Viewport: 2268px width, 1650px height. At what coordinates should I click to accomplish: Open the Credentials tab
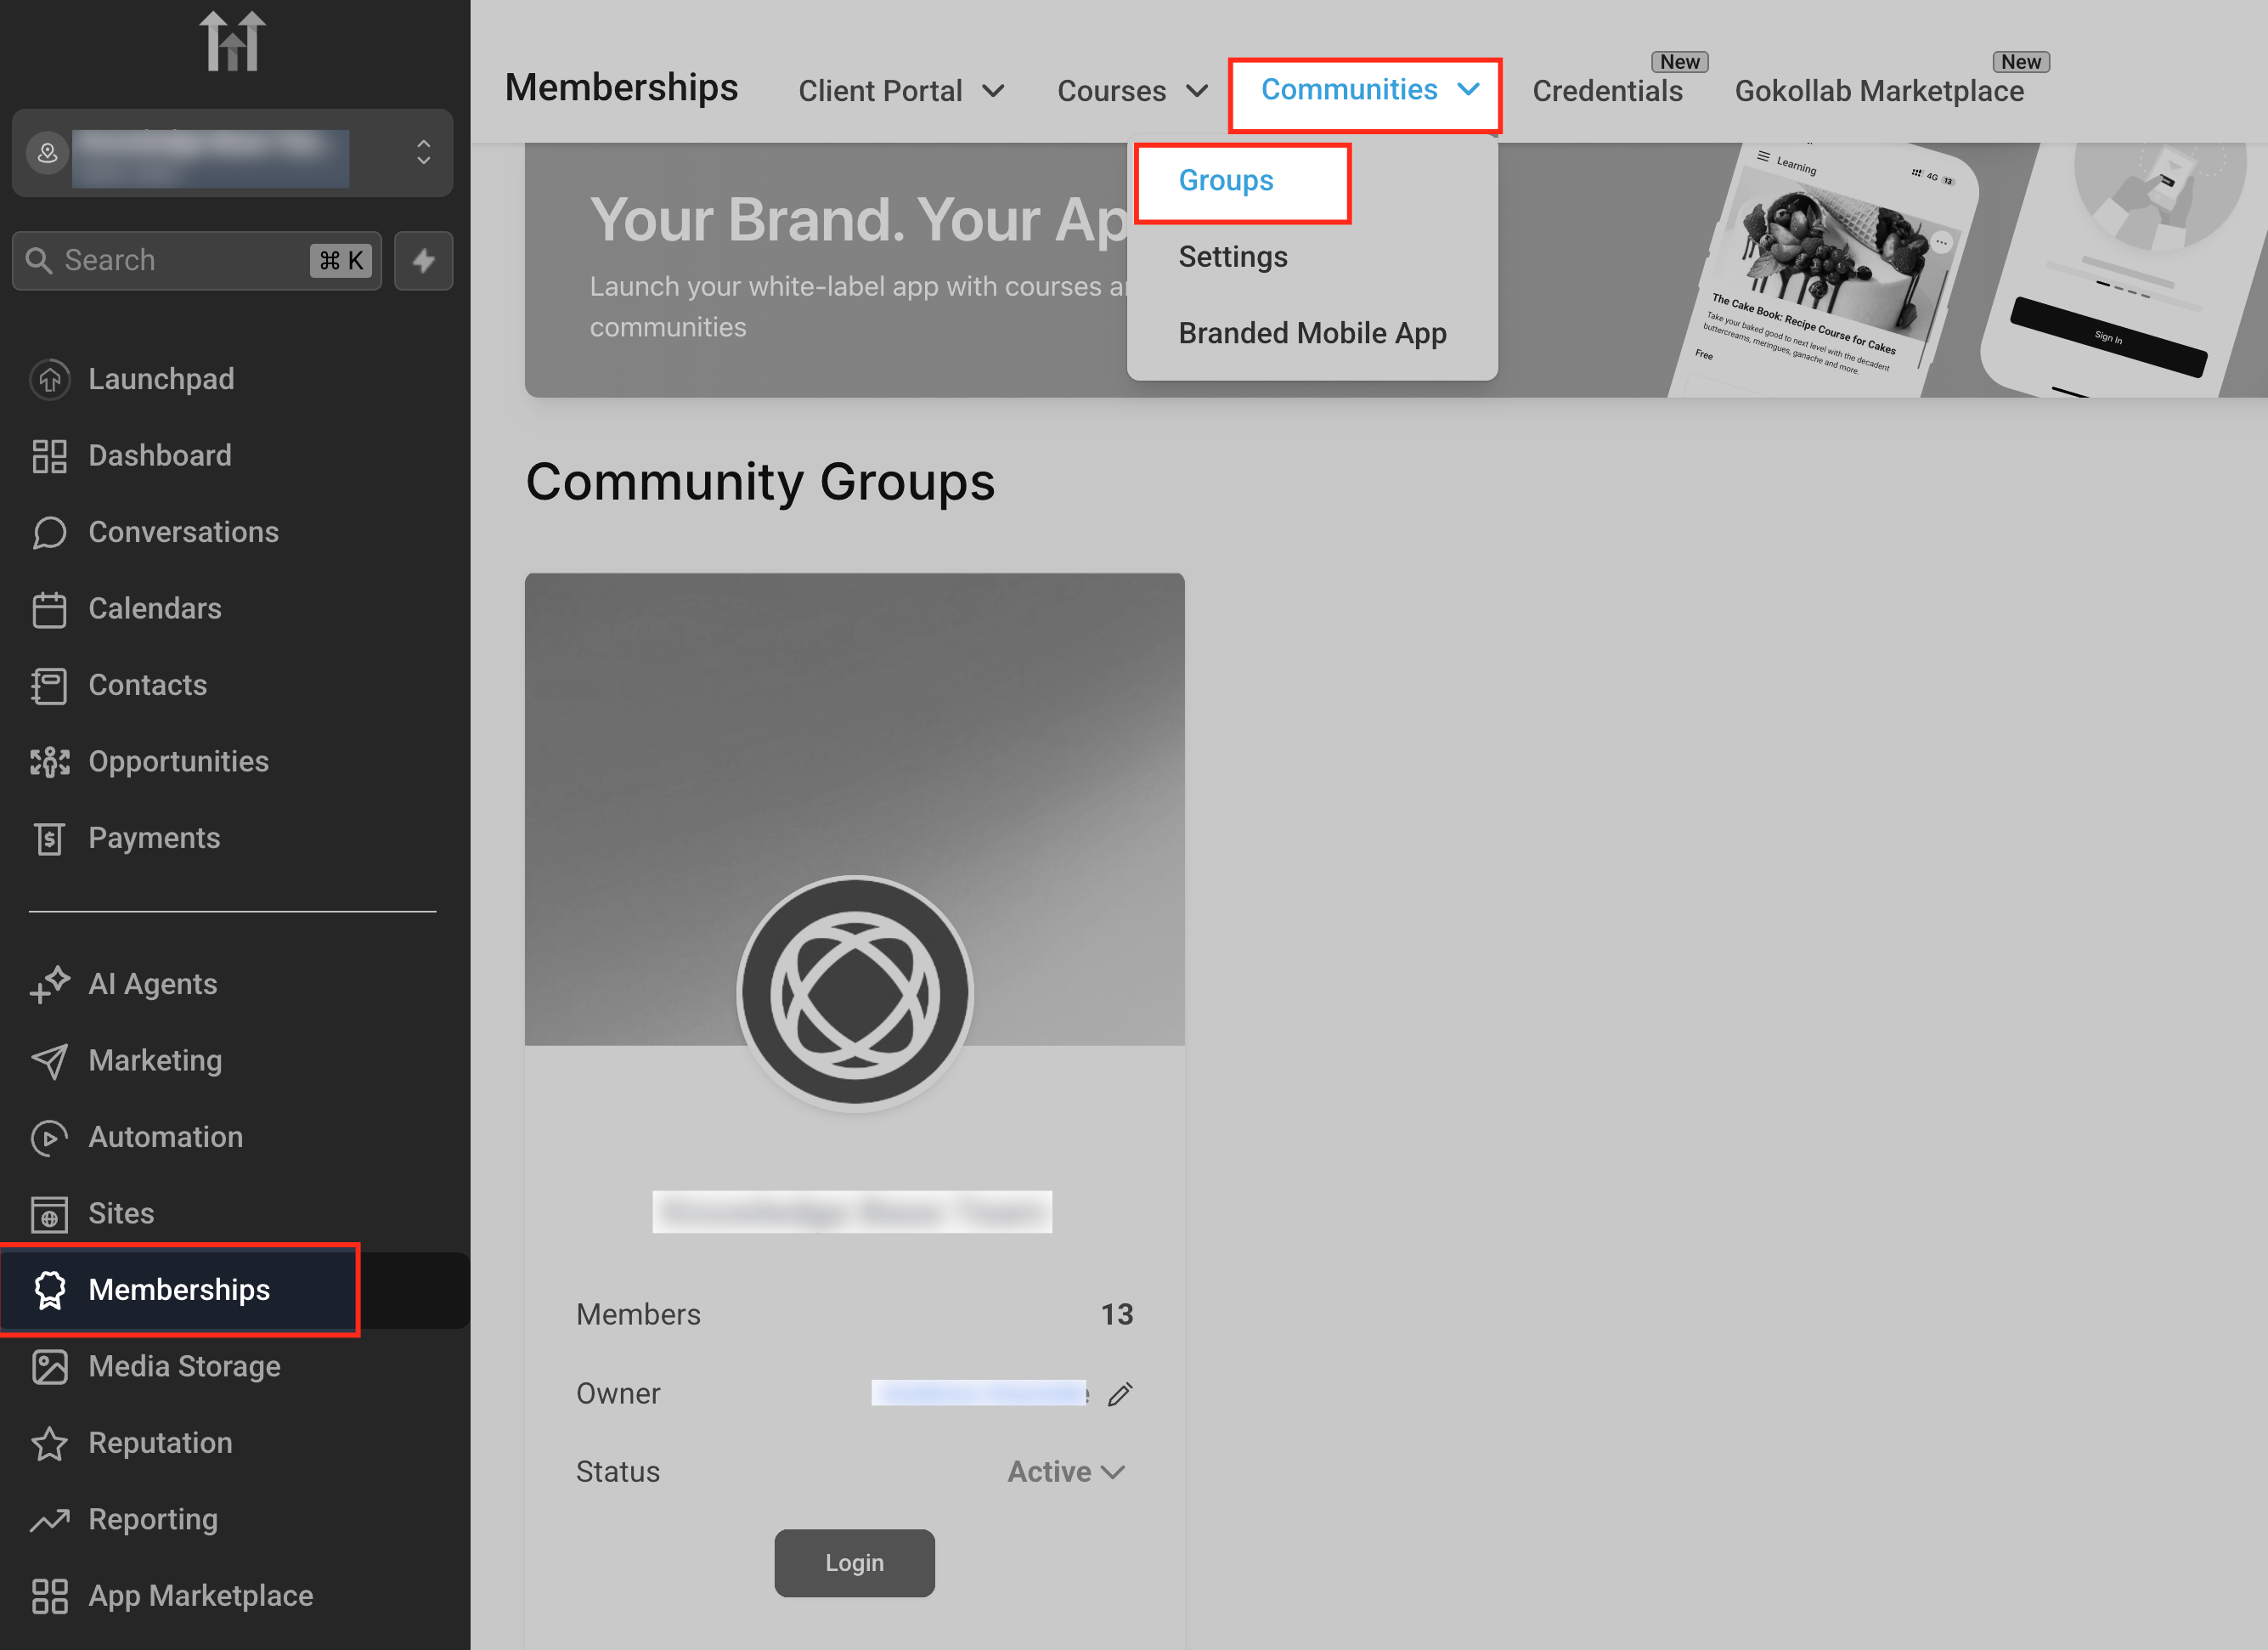(1606, 91)
